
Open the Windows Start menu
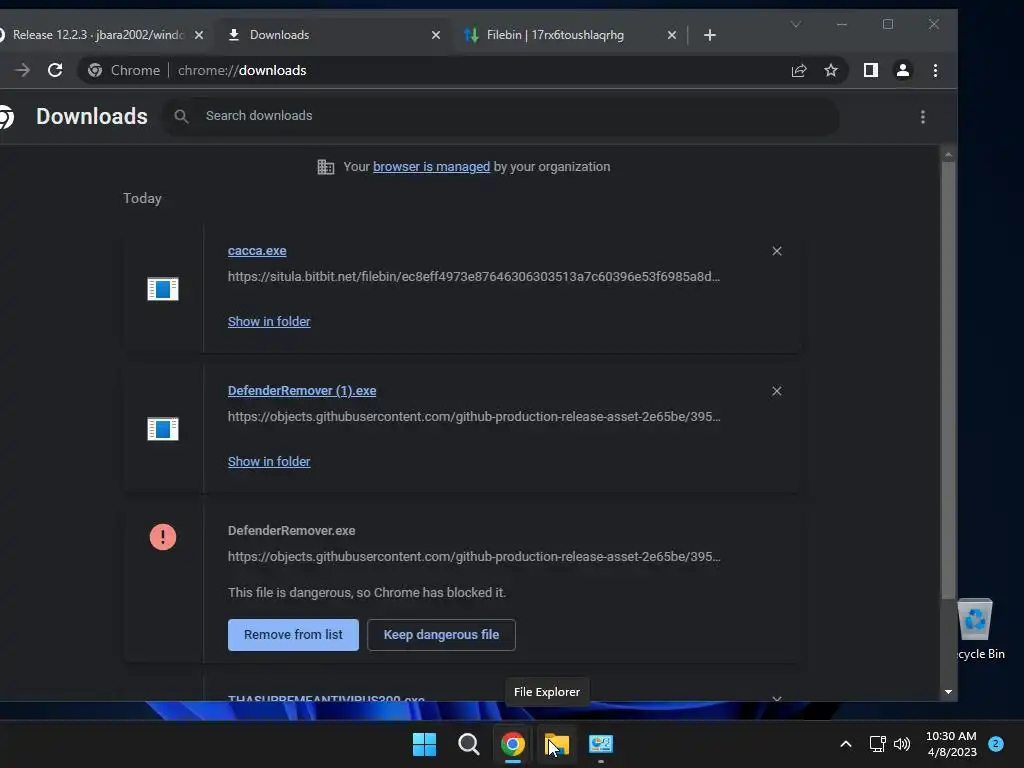click(x=424, y=744)
